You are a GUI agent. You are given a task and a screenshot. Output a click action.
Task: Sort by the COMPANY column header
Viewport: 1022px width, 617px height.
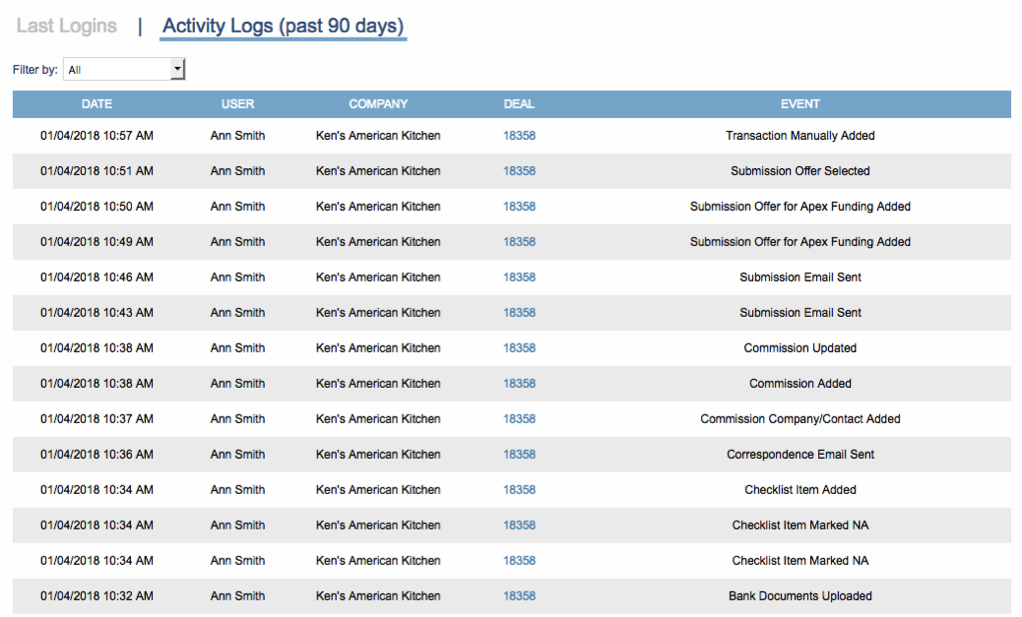point(378,104)
